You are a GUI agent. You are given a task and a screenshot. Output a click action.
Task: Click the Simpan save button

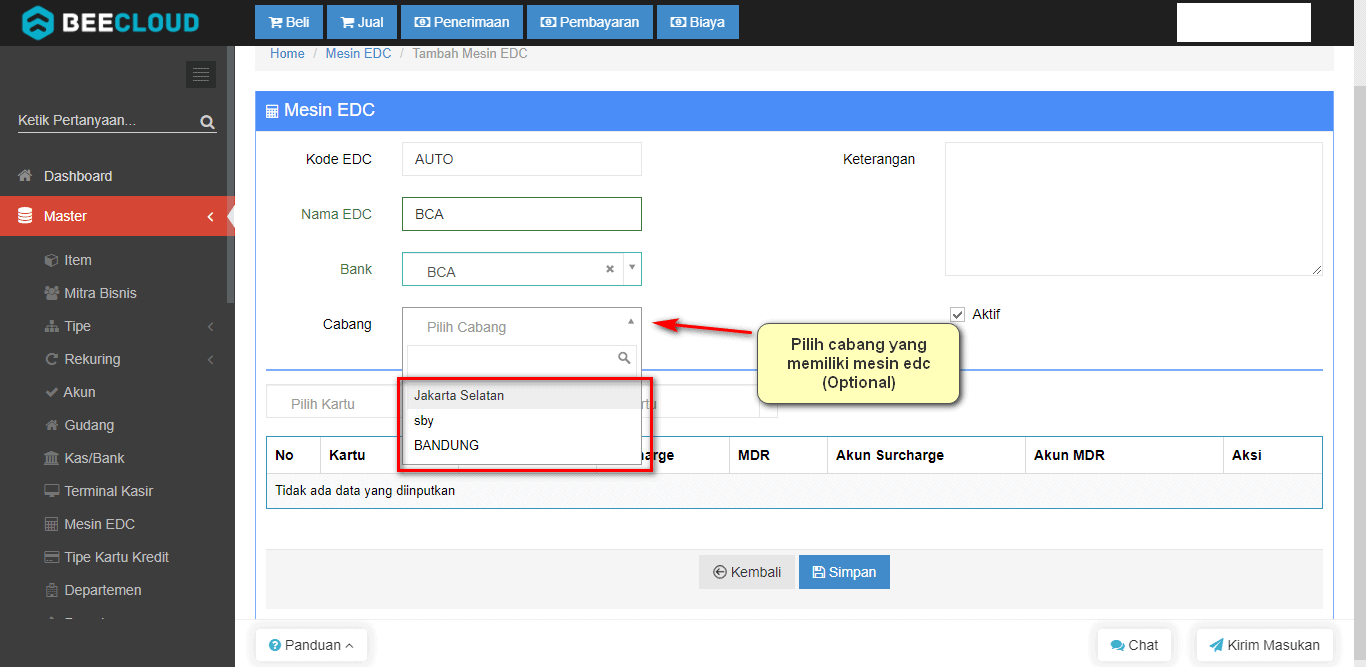(844, 572)
